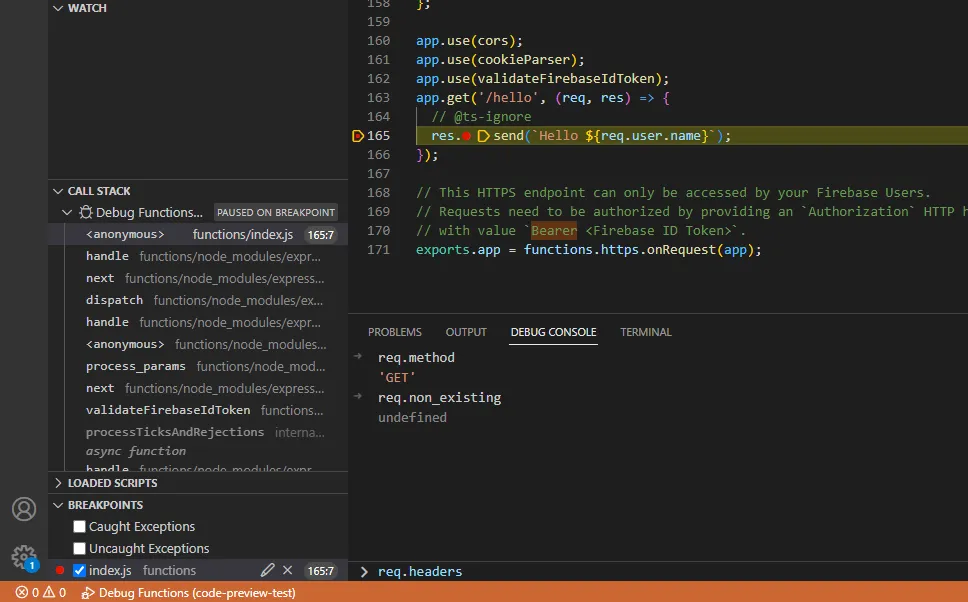Collapse the Debug Functions session in call stack
Screen dimensions: 968x602
(67, 213)
